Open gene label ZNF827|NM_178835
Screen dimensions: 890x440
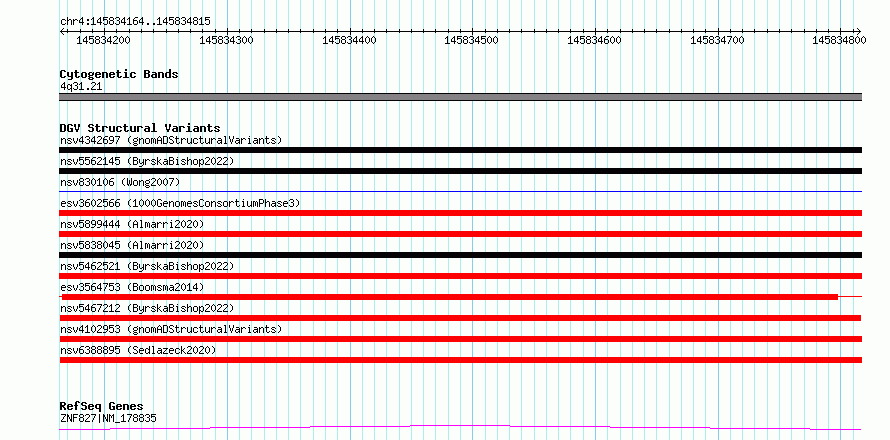(108, 418)
